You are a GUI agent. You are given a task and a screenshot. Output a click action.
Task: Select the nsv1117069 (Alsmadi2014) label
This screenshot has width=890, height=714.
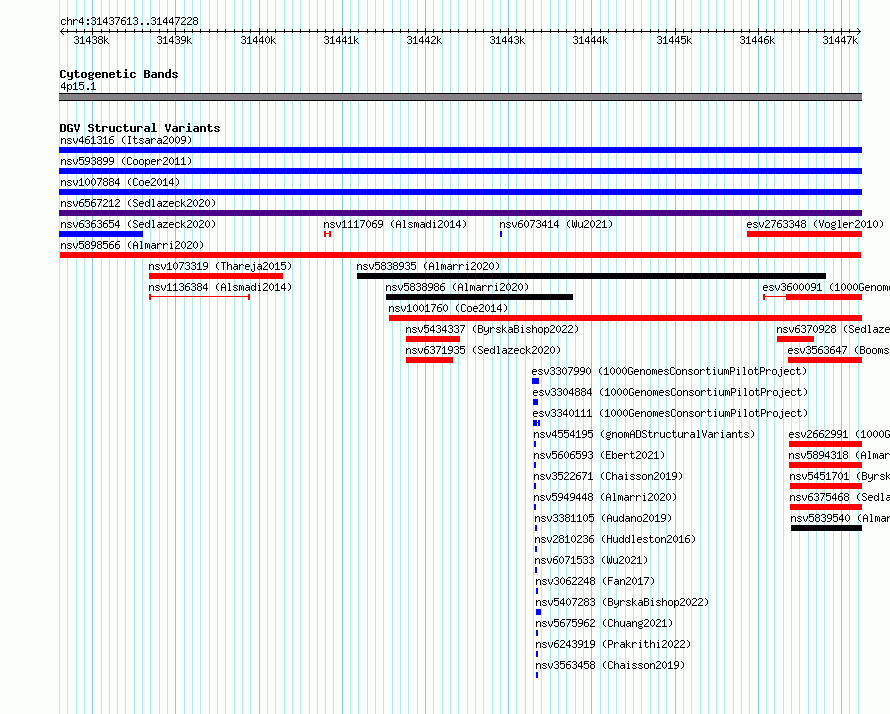pos(395,224)
